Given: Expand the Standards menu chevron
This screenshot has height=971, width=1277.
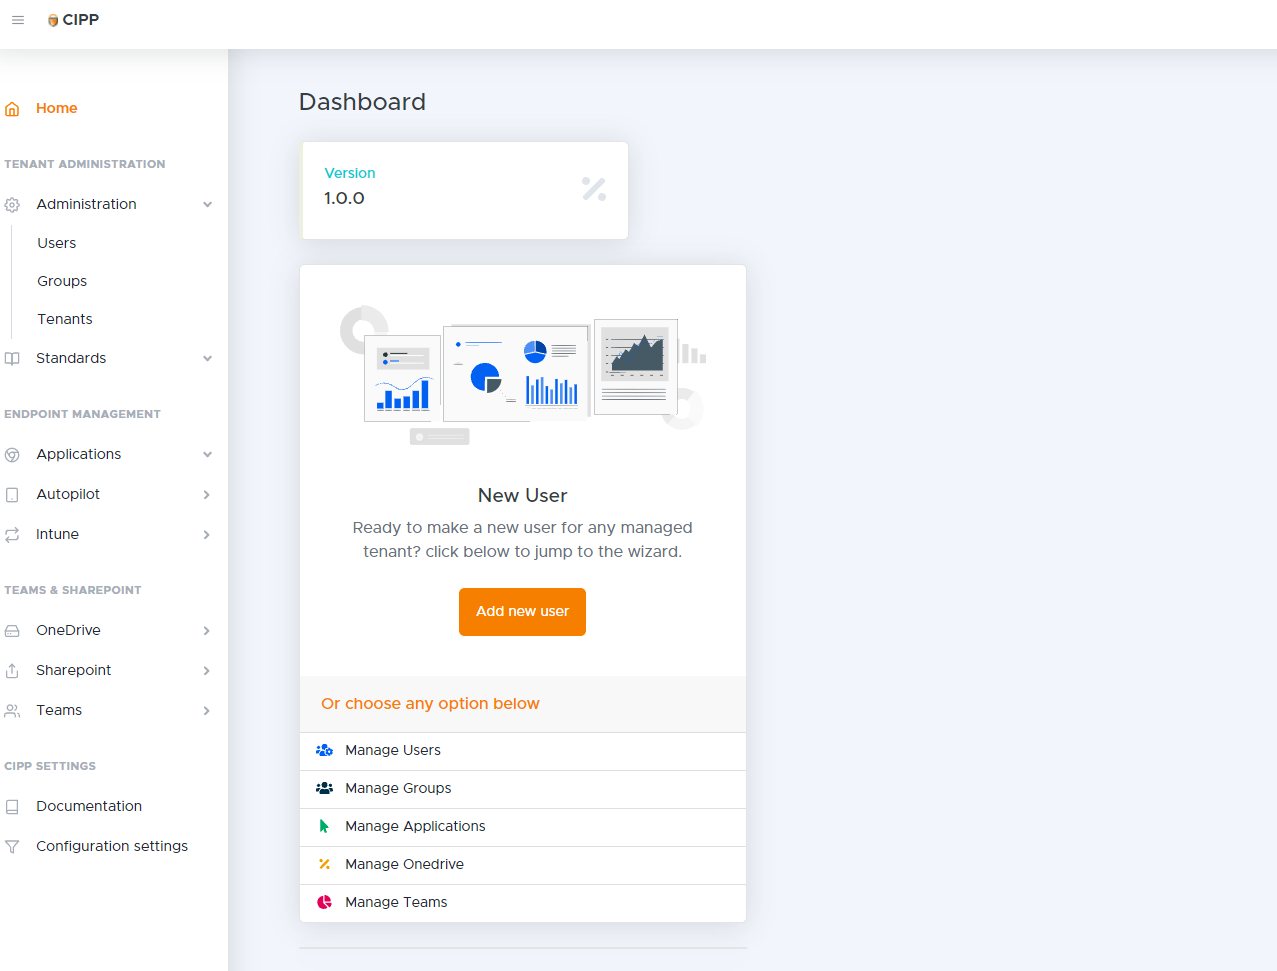Looking at the screenshot, I should pos(207,359).
